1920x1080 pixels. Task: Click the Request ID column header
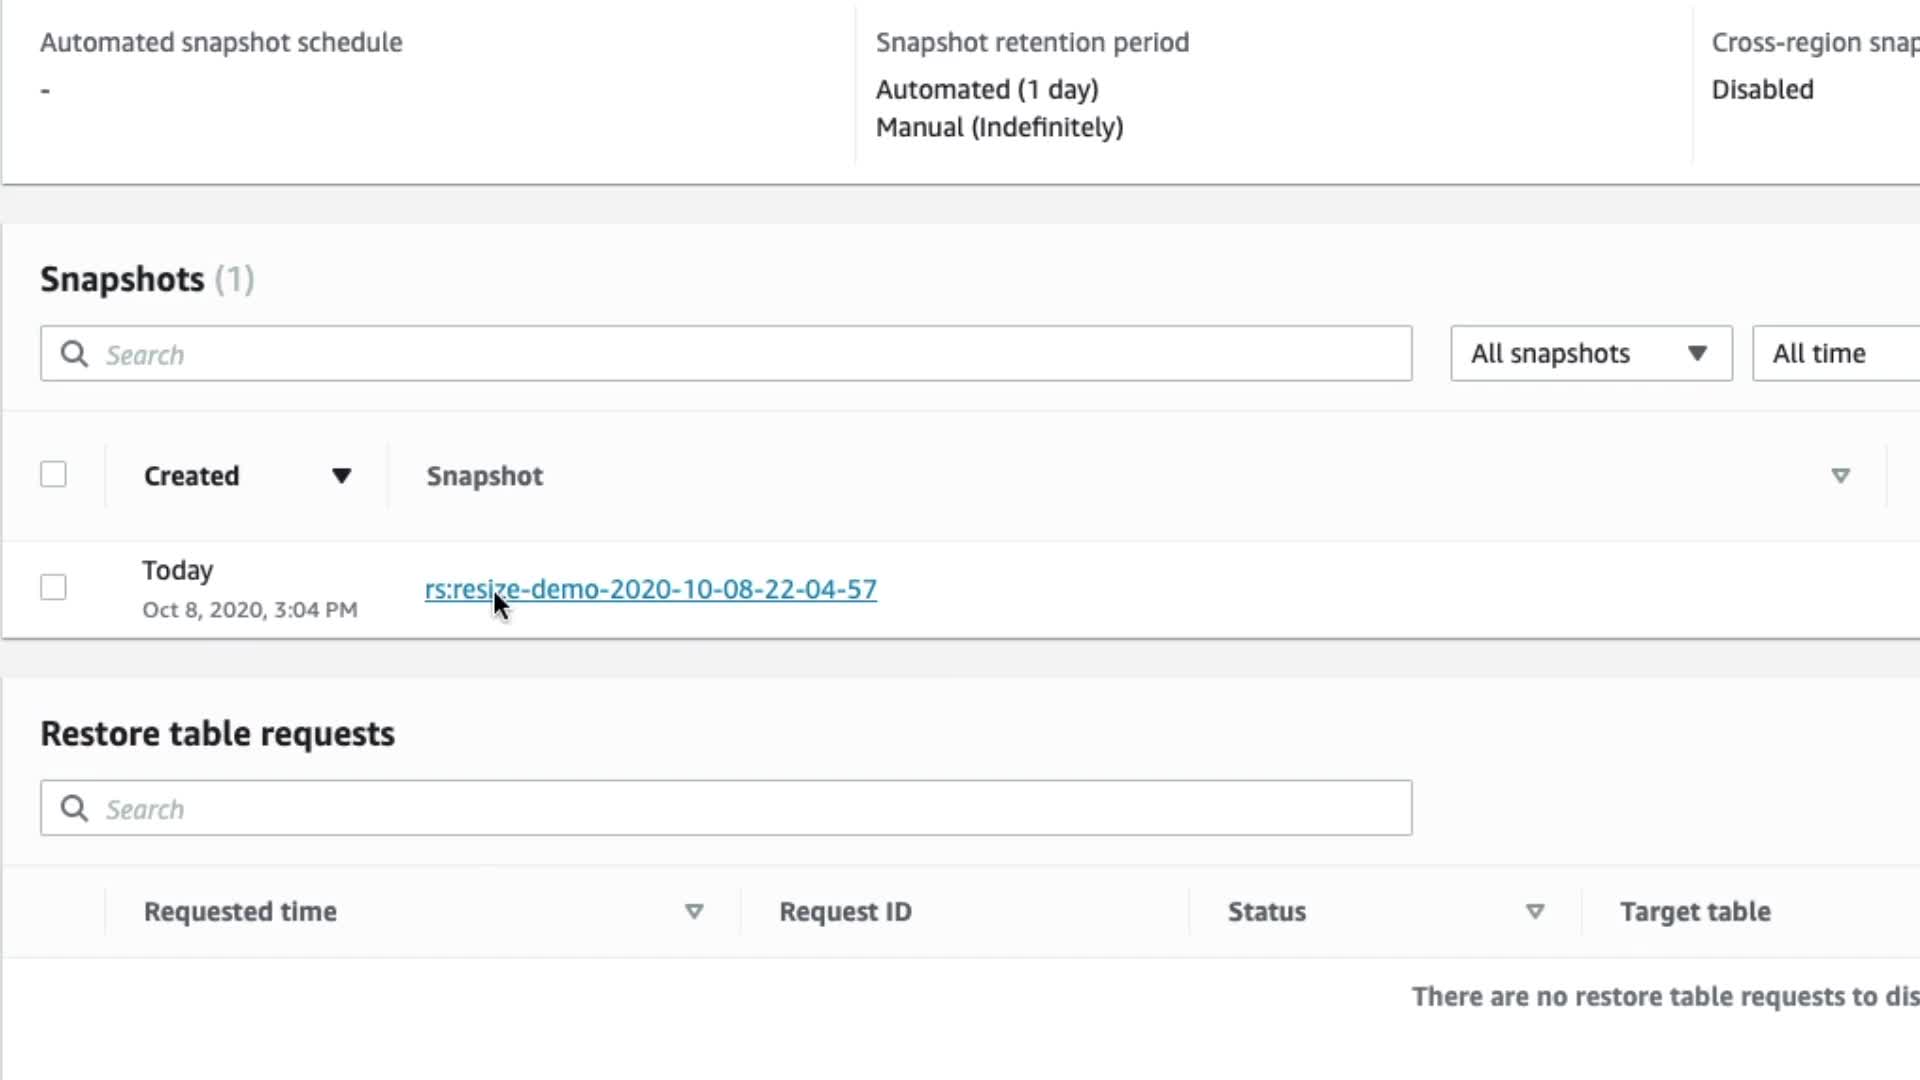coord(845,912)
